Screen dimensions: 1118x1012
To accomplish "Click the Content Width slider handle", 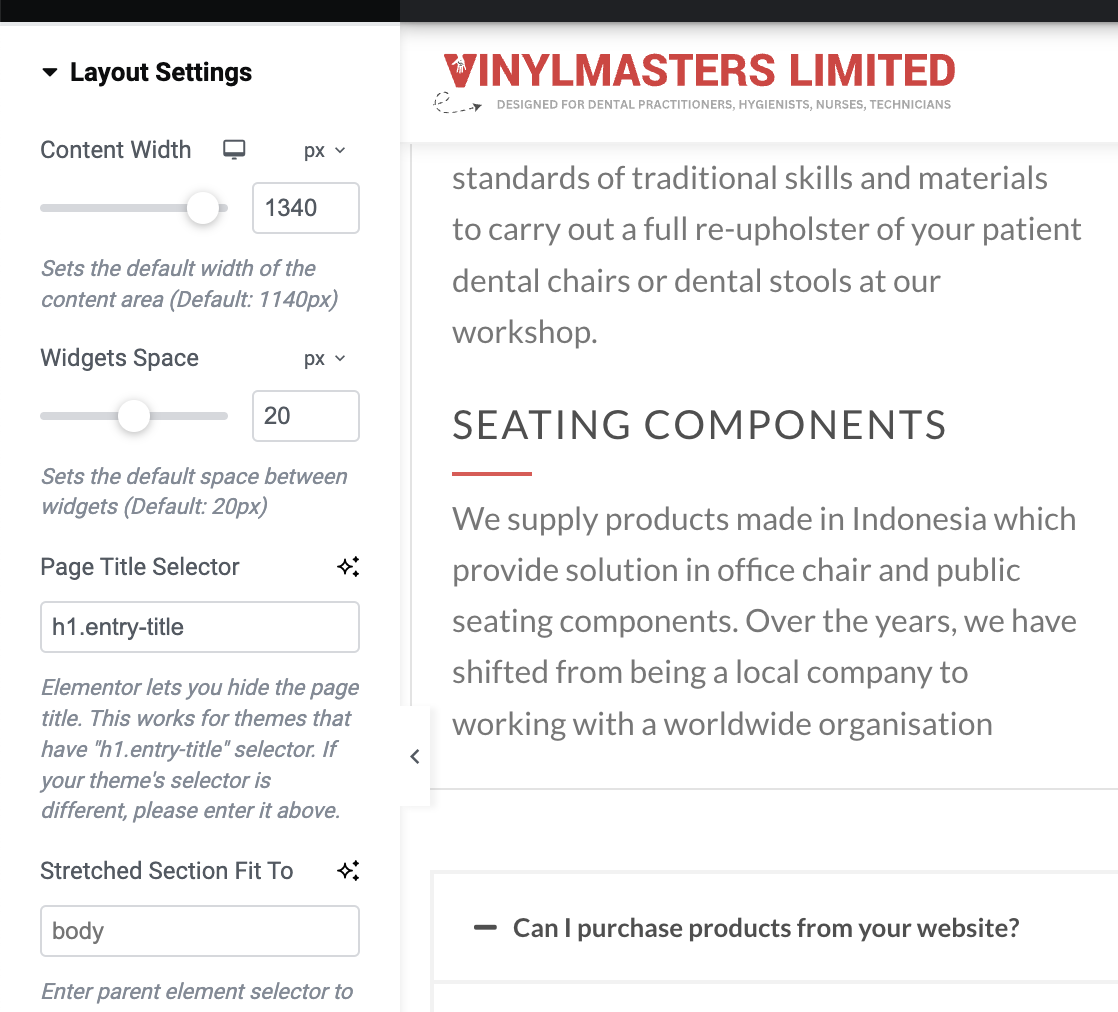I will coord(203,208).
